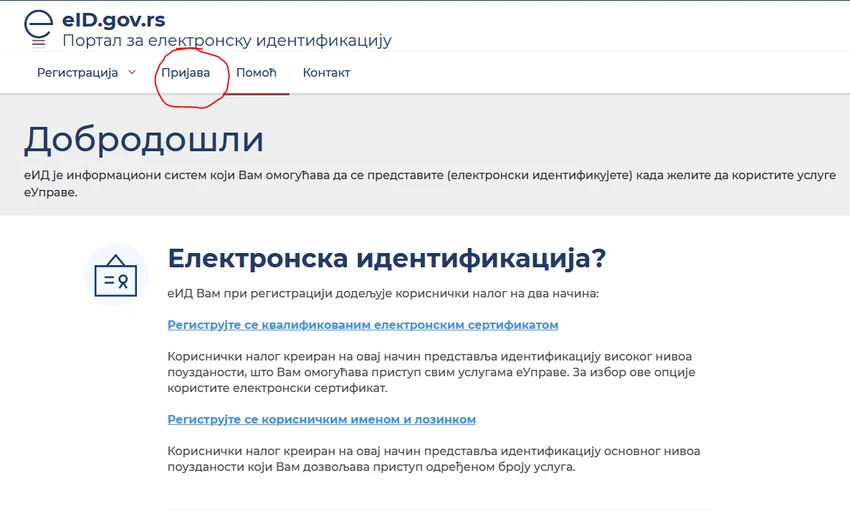Open Региструјте се квалификованим електронским сертификатом link
Viewport: 850px width, 511px height.
363,325
